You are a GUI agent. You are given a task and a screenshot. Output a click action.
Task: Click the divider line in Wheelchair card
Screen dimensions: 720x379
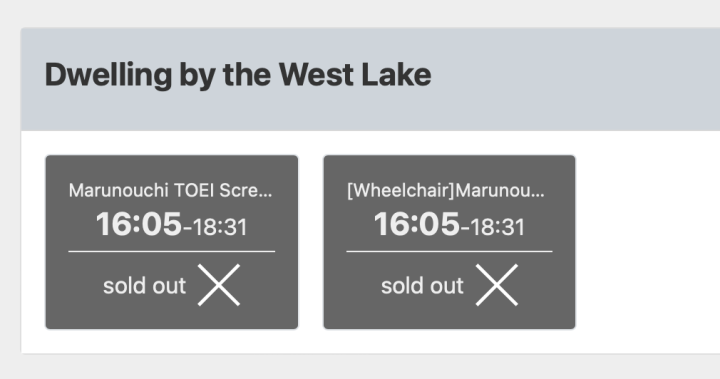click(450, 251)
